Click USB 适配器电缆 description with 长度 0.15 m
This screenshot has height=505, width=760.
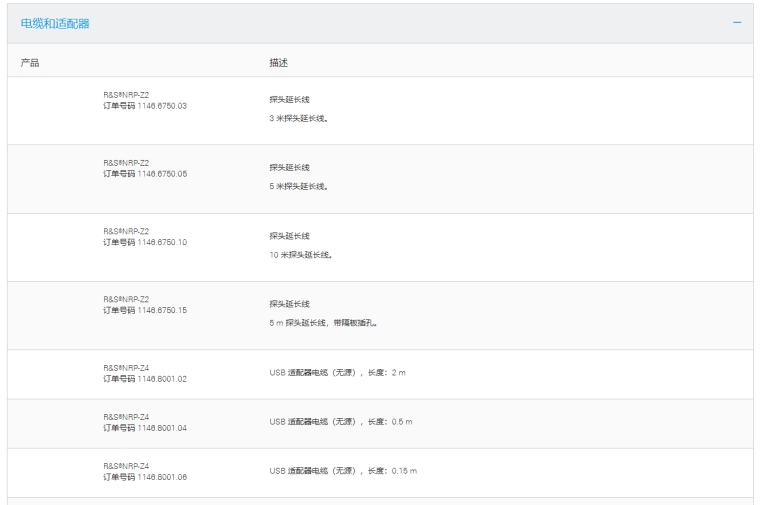click(342, 470)
